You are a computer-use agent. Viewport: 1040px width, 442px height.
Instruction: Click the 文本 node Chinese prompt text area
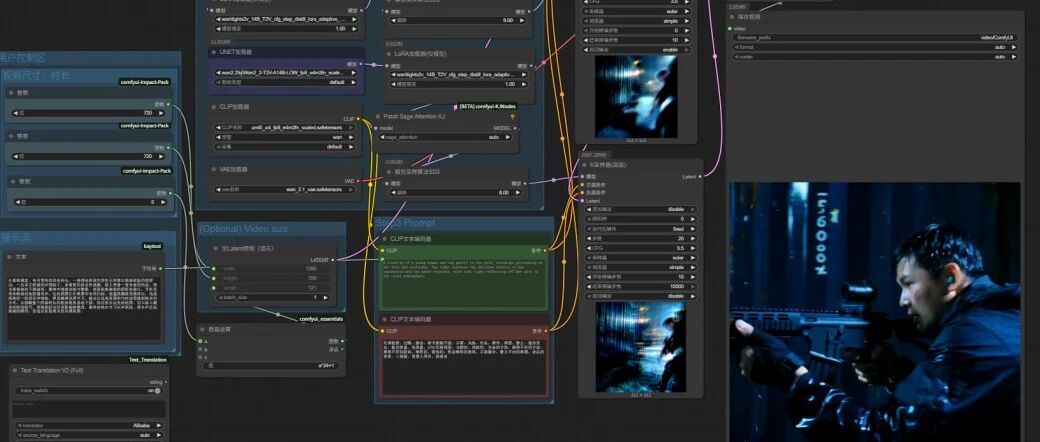tap(84, 309)
